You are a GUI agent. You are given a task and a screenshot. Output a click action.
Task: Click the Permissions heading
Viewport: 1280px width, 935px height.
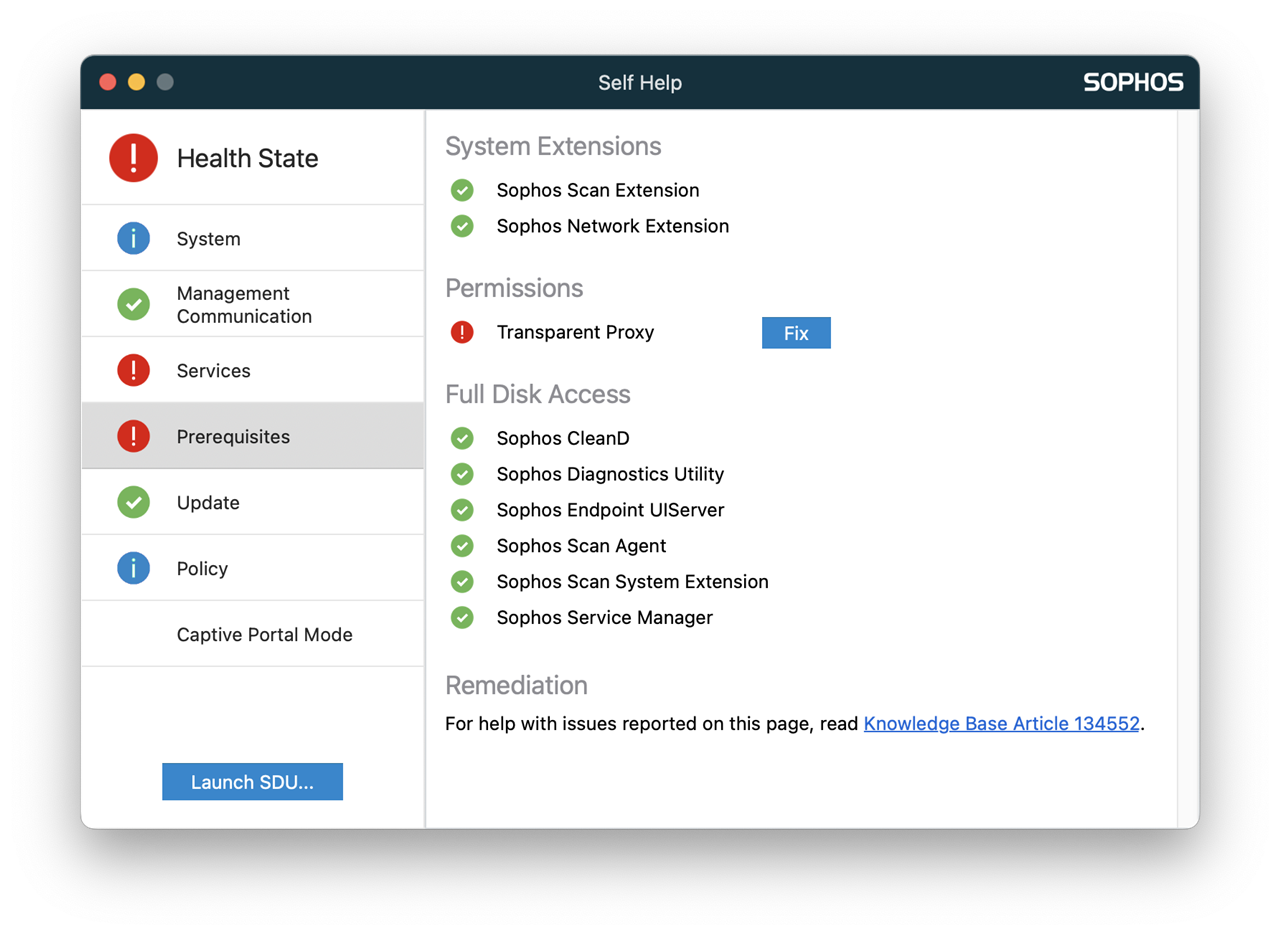(514, 288)
